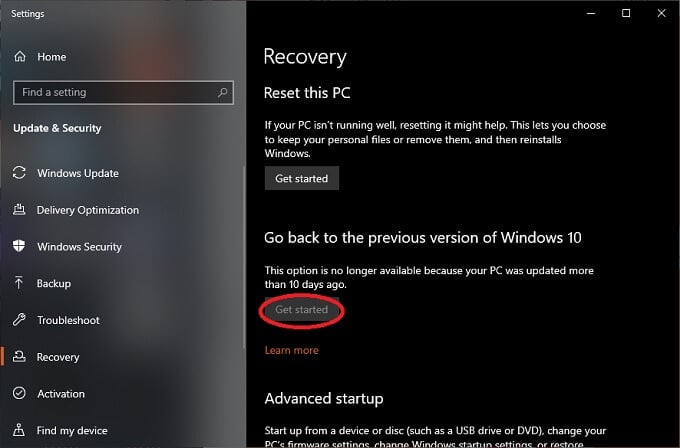Click the Home icon in sidebar
Viewport: 680px width, 448px height.
pos(20,57)
